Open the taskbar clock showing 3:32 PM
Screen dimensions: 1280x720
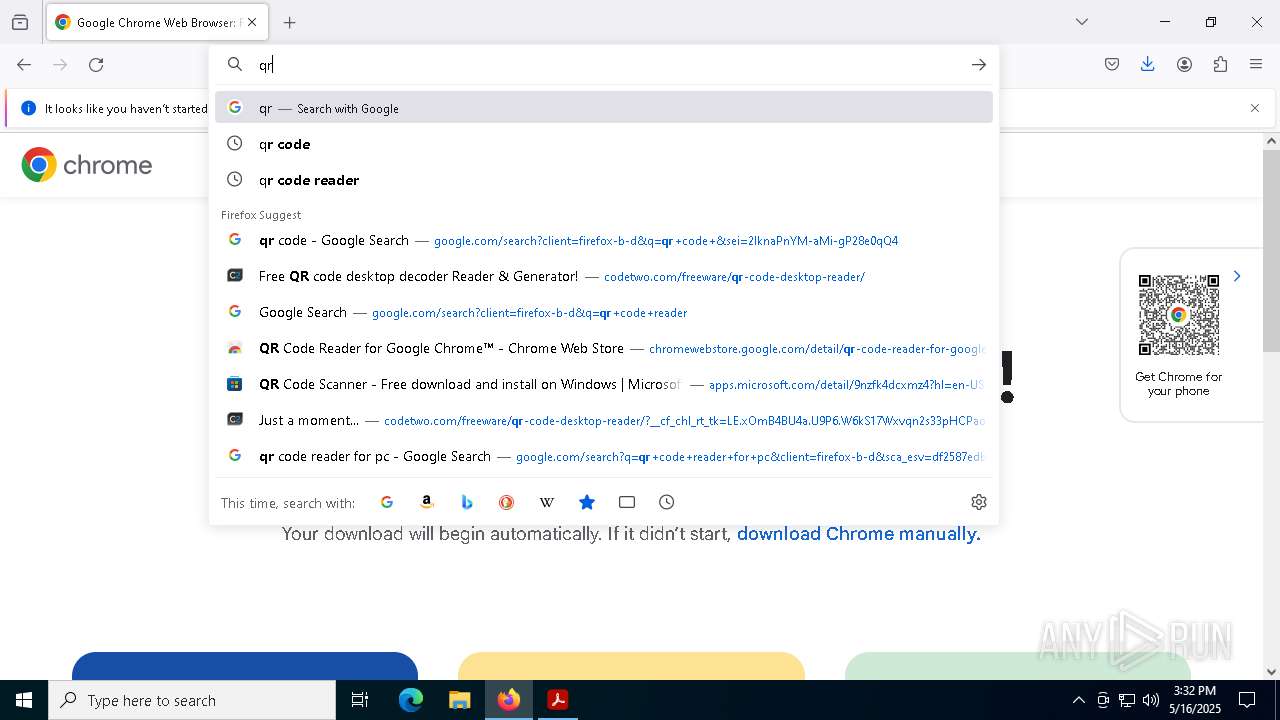click(1195, 700)
